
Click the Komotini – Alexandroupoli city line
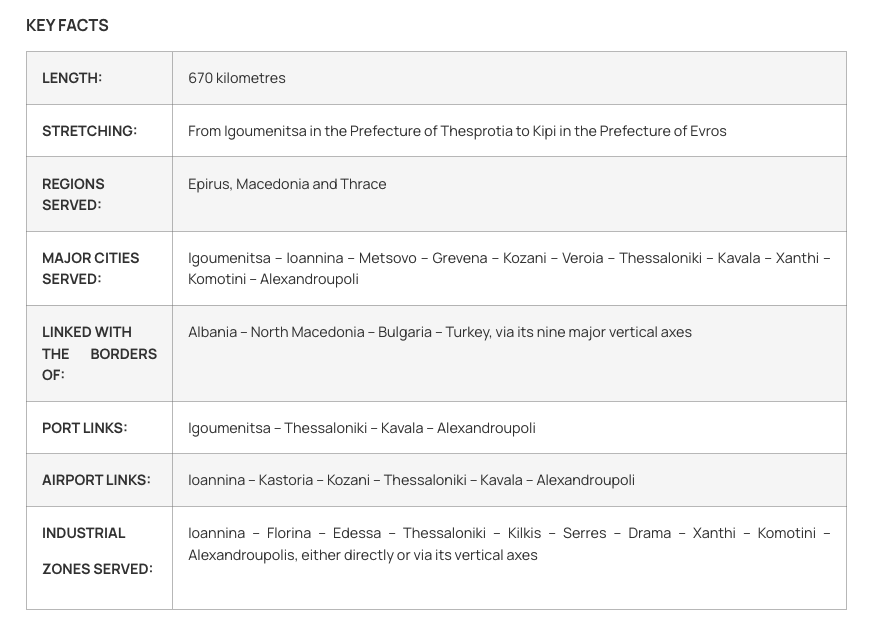(273, 279)
